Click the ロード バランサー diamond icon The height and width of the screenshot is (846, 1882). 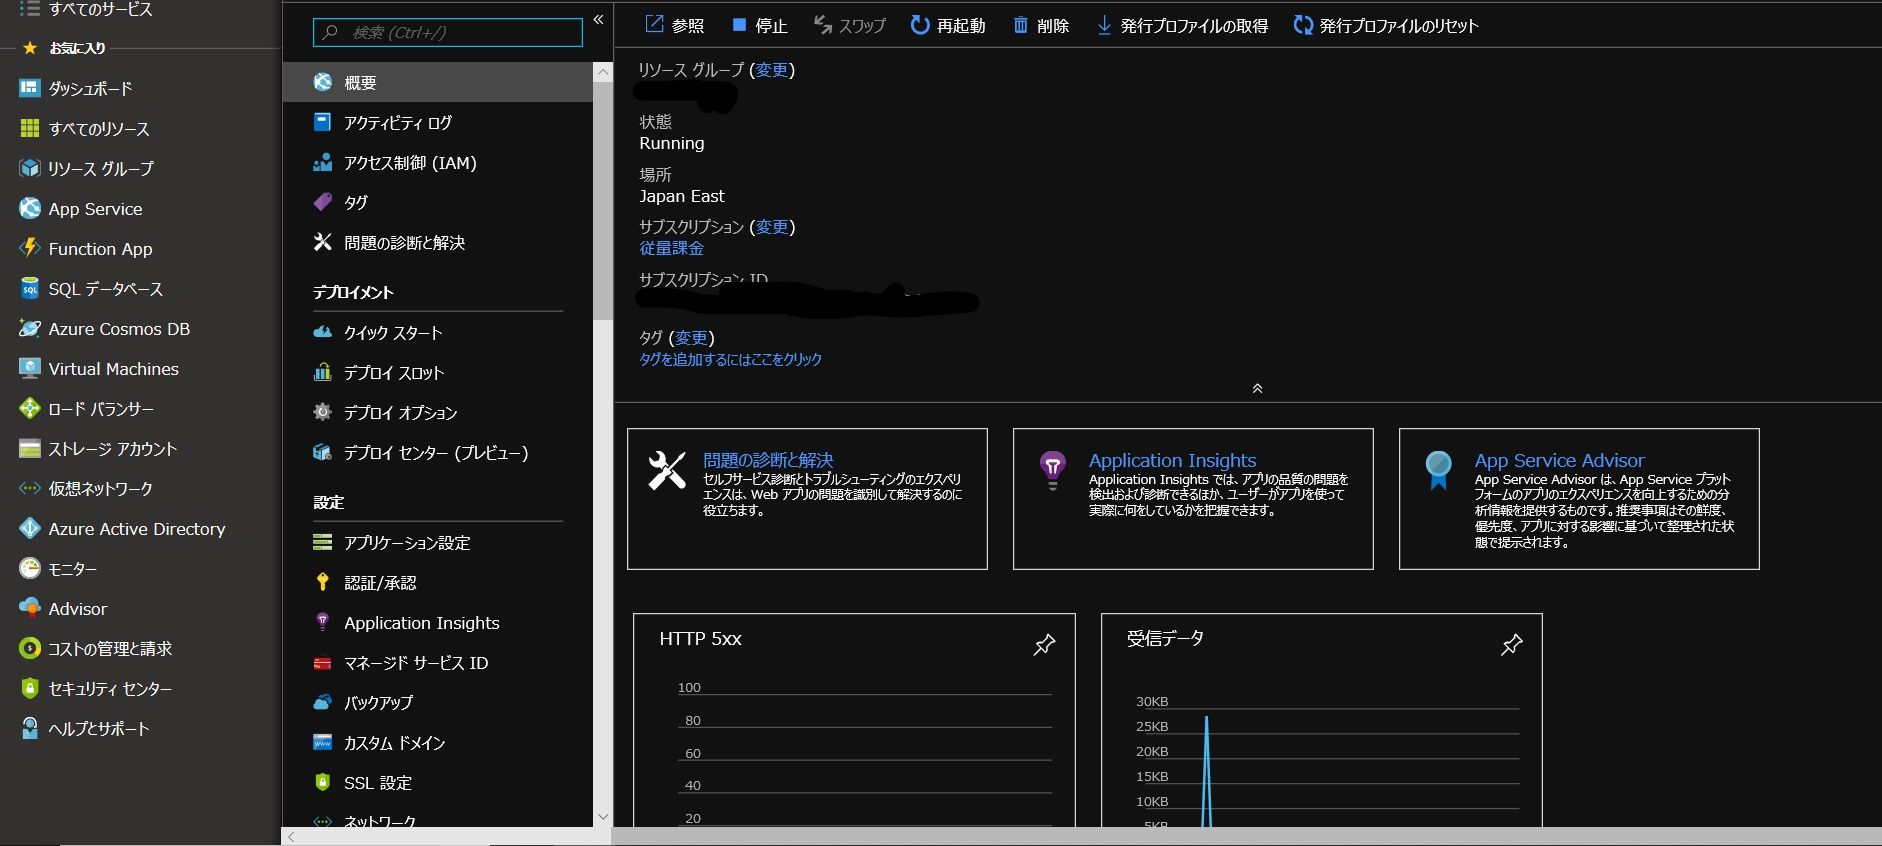30,408
